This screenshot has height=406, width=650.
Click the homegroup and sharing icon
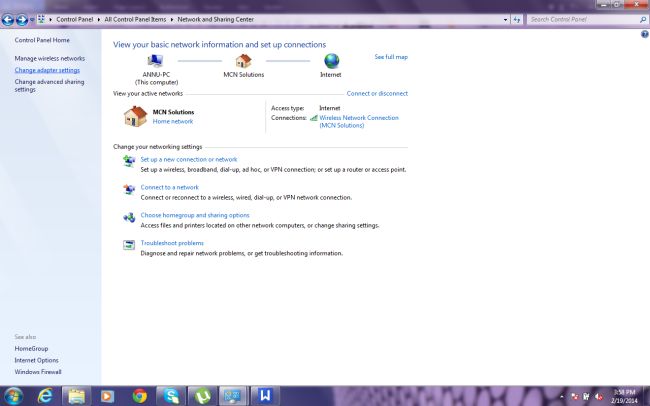pos(129,217)
